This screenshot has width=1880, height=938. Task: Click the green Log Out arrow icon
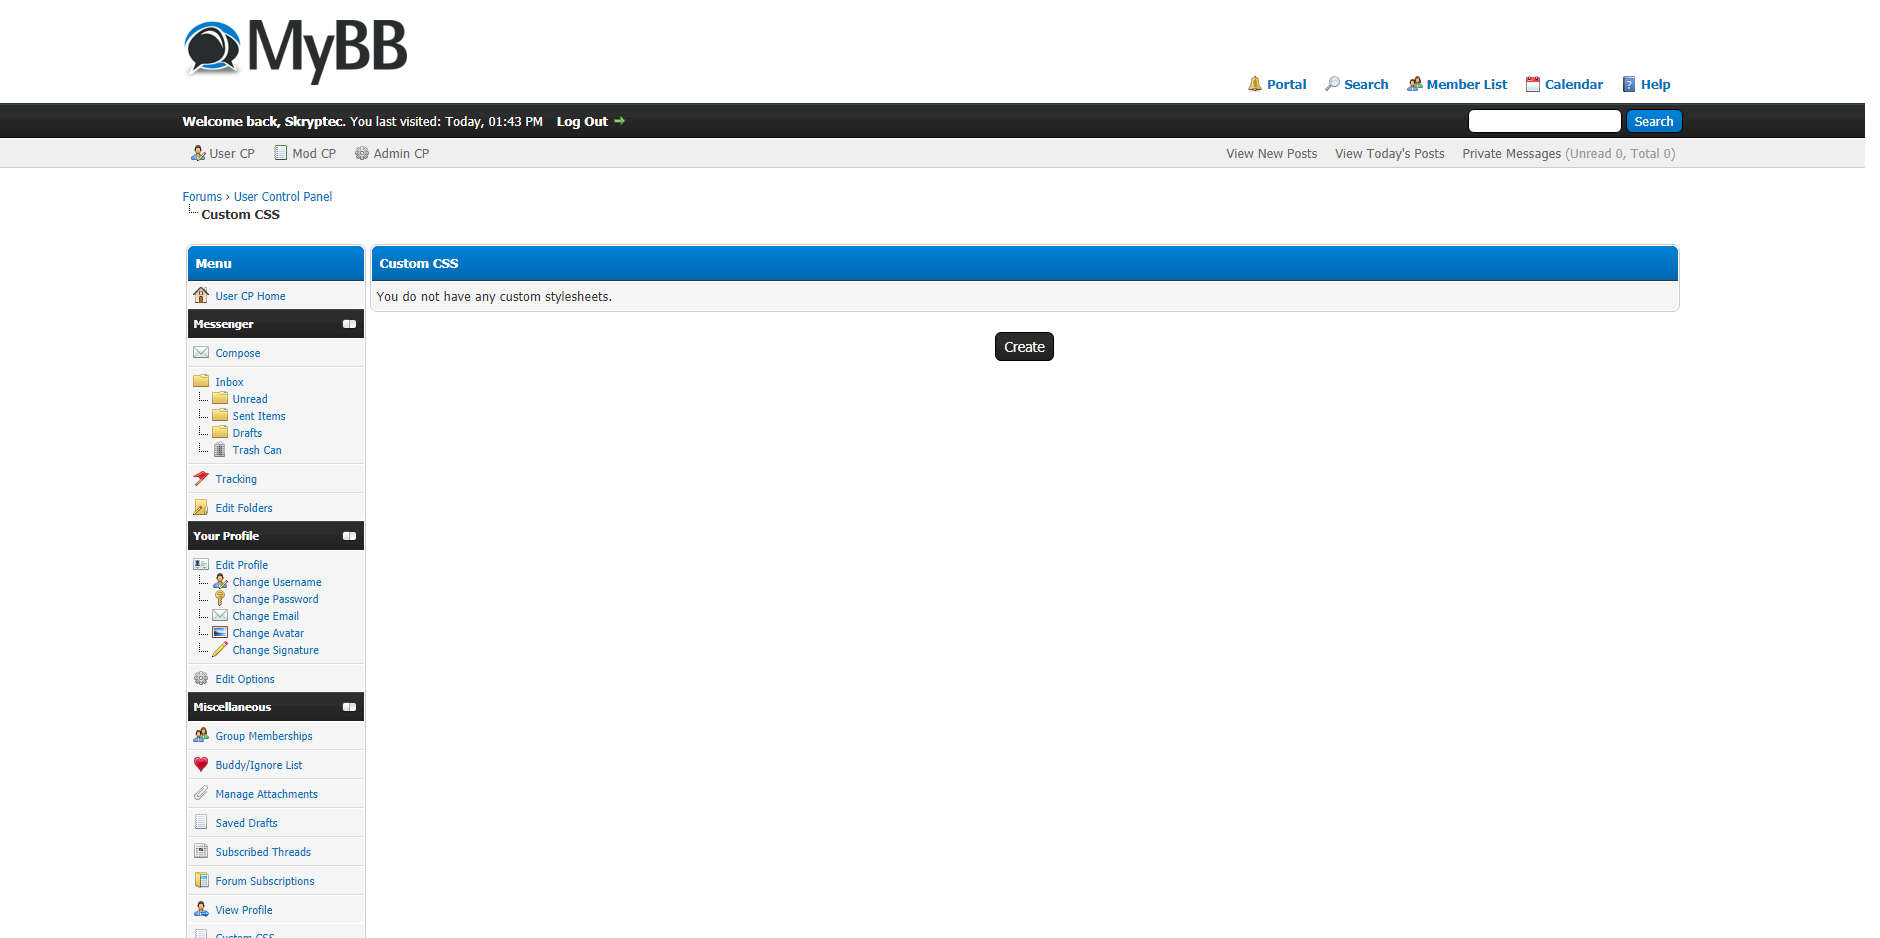[619, 121]
